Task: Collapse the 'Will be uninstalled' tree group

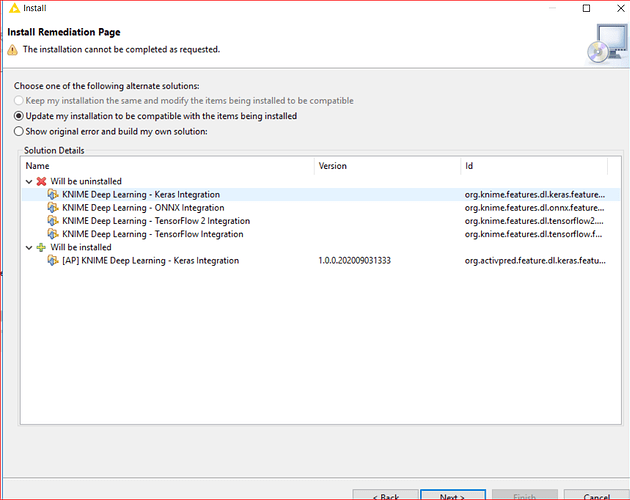Action: coord(29,182)
